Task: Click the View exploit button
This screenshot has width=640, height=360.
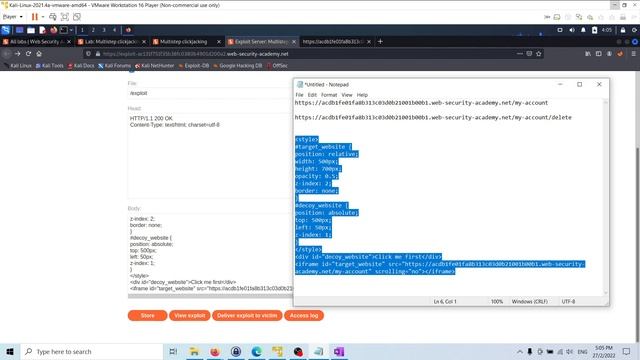Action: 189,316
